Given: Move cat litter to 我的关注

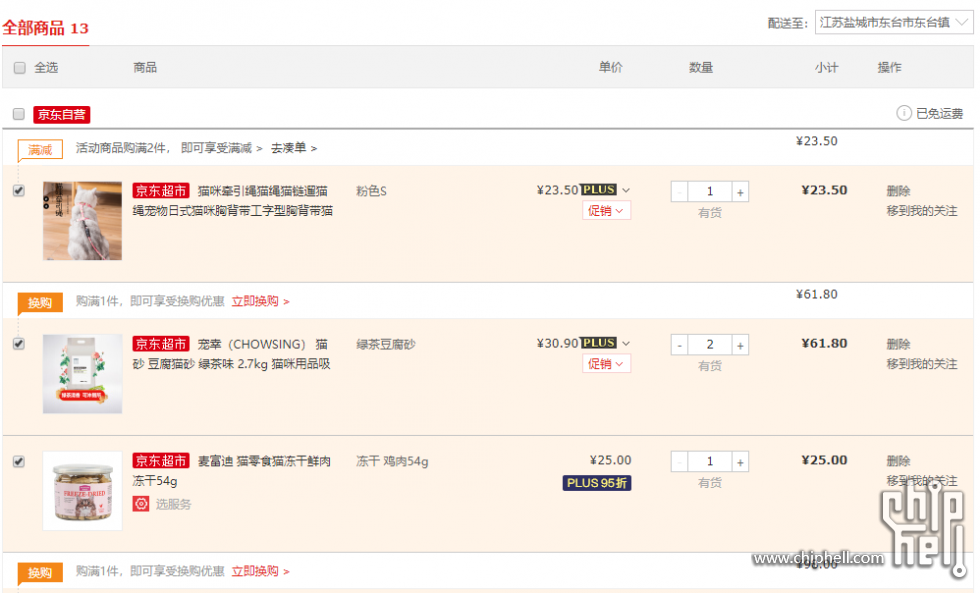Looking at the screenshot, I should [x=922, y=364].
